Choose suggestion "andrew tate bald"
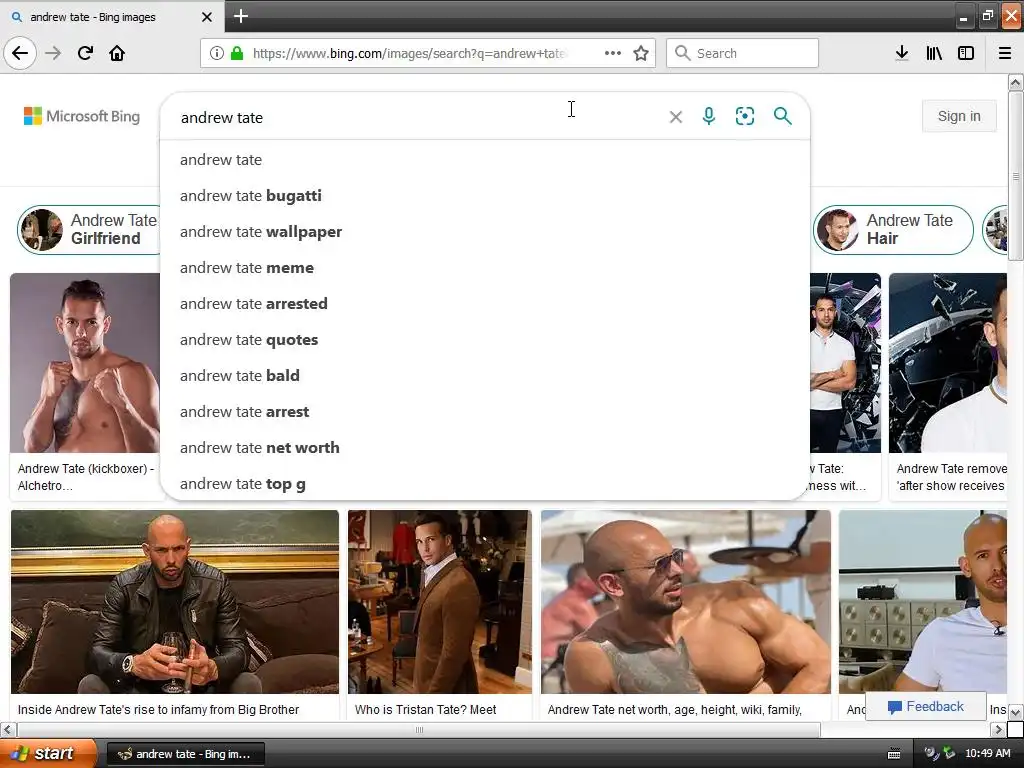The image size is (1024, 768). (x=485, y=376)
